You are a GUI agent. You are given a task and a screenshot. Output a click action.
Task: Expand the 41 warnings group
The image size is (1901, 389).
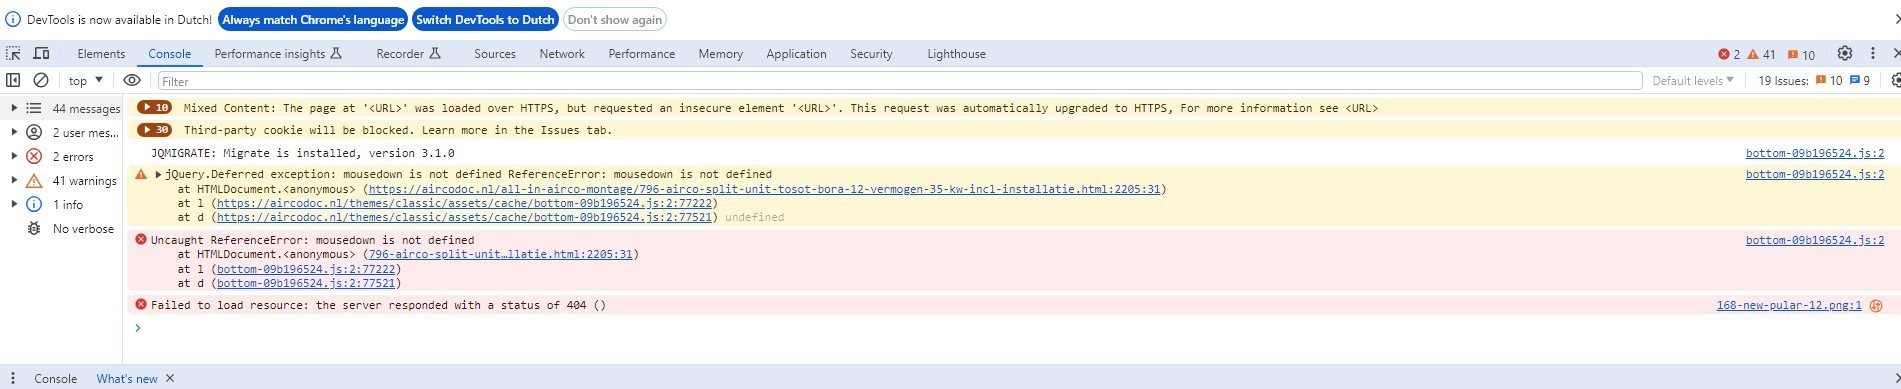[14, 180]
